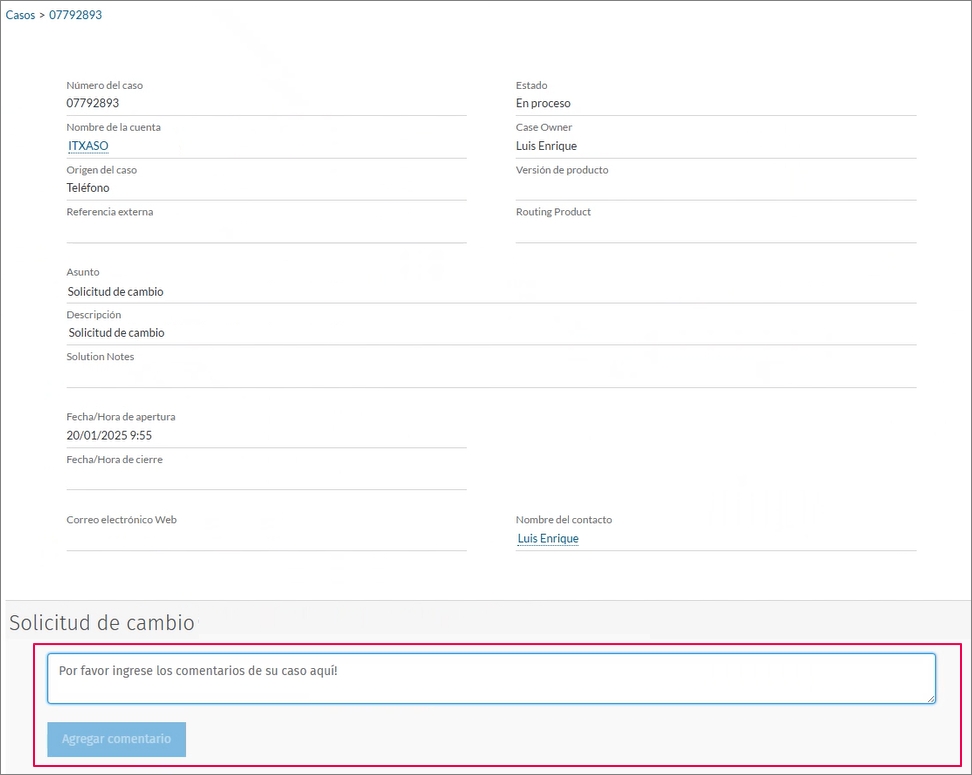Image resolution: width=972 pixels, height=775 pixels.
Task: Open the Casos breadcrumb link
Action: pyautogui.click(x=20, y=15)
